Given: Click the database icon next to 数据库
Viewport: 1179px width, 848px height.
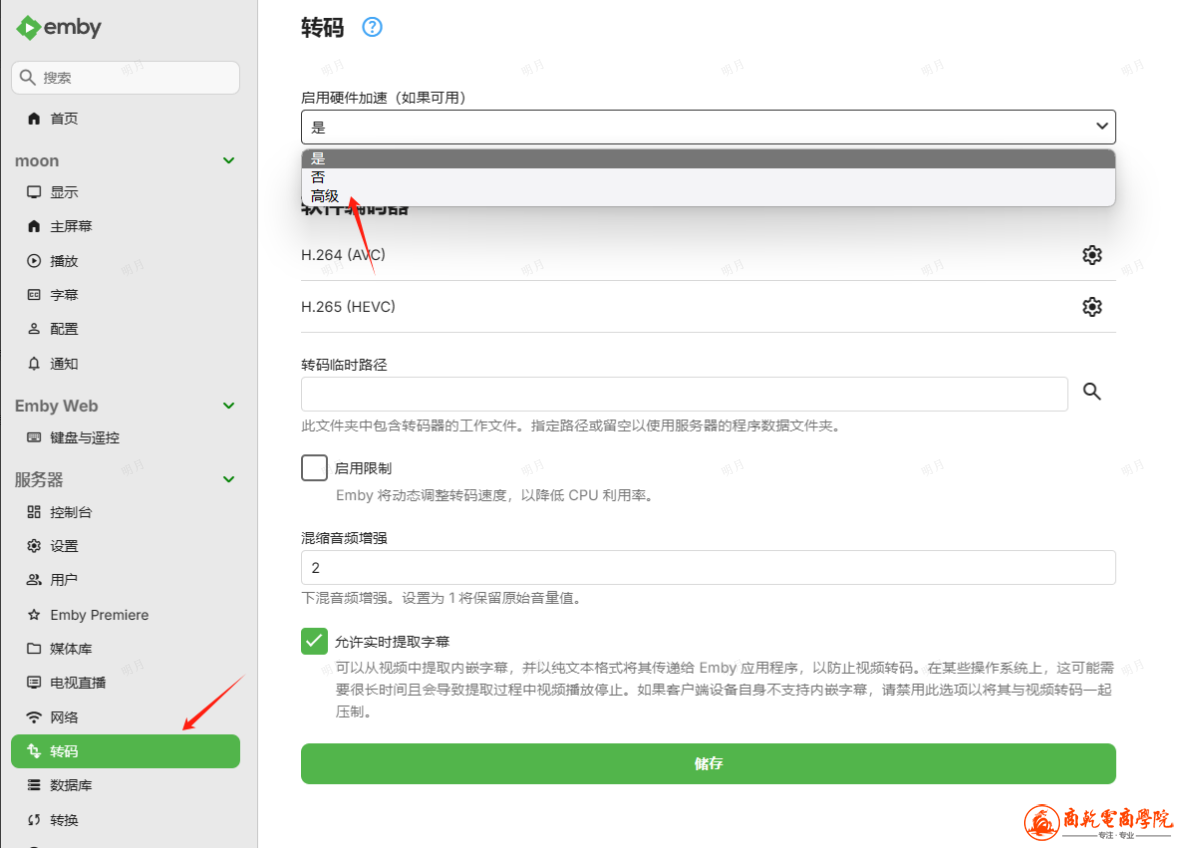Looking at the screenshot, I should point(34,785).
